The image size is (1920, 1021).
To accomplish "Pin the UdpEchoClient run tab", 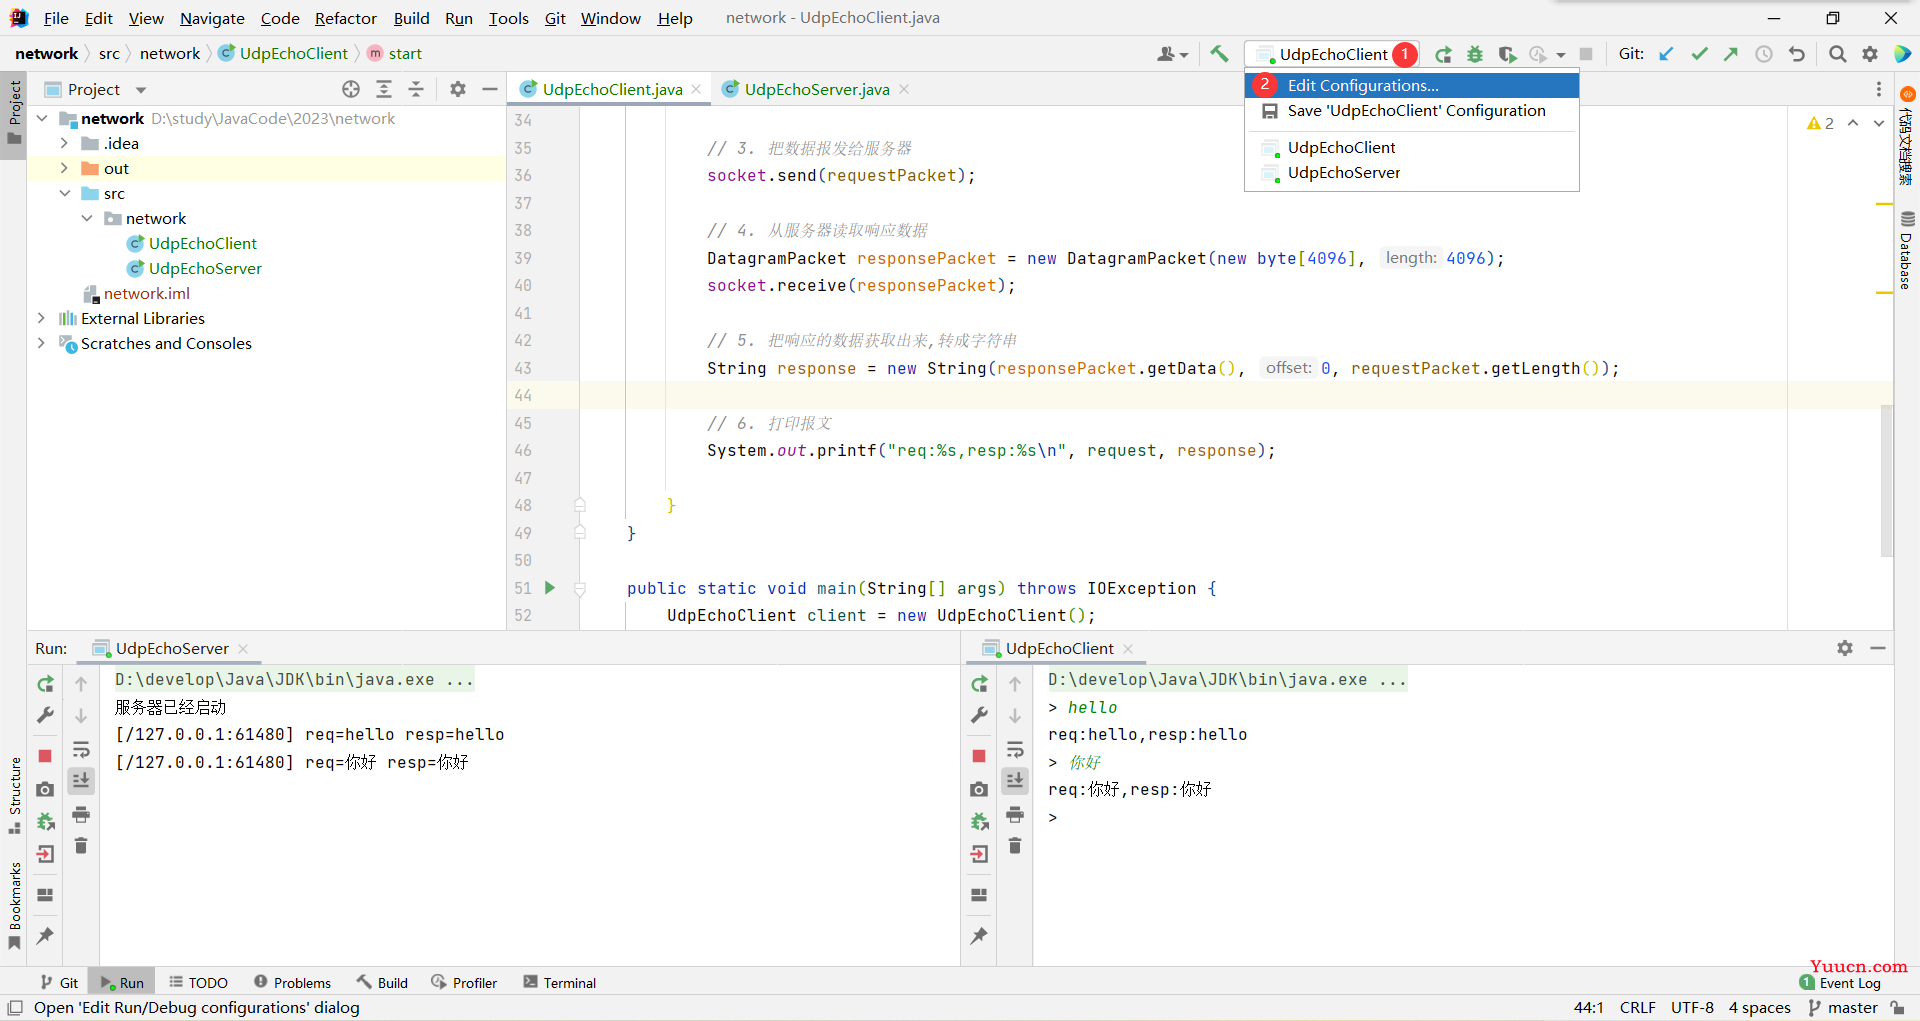I will [x=979, y=936].
